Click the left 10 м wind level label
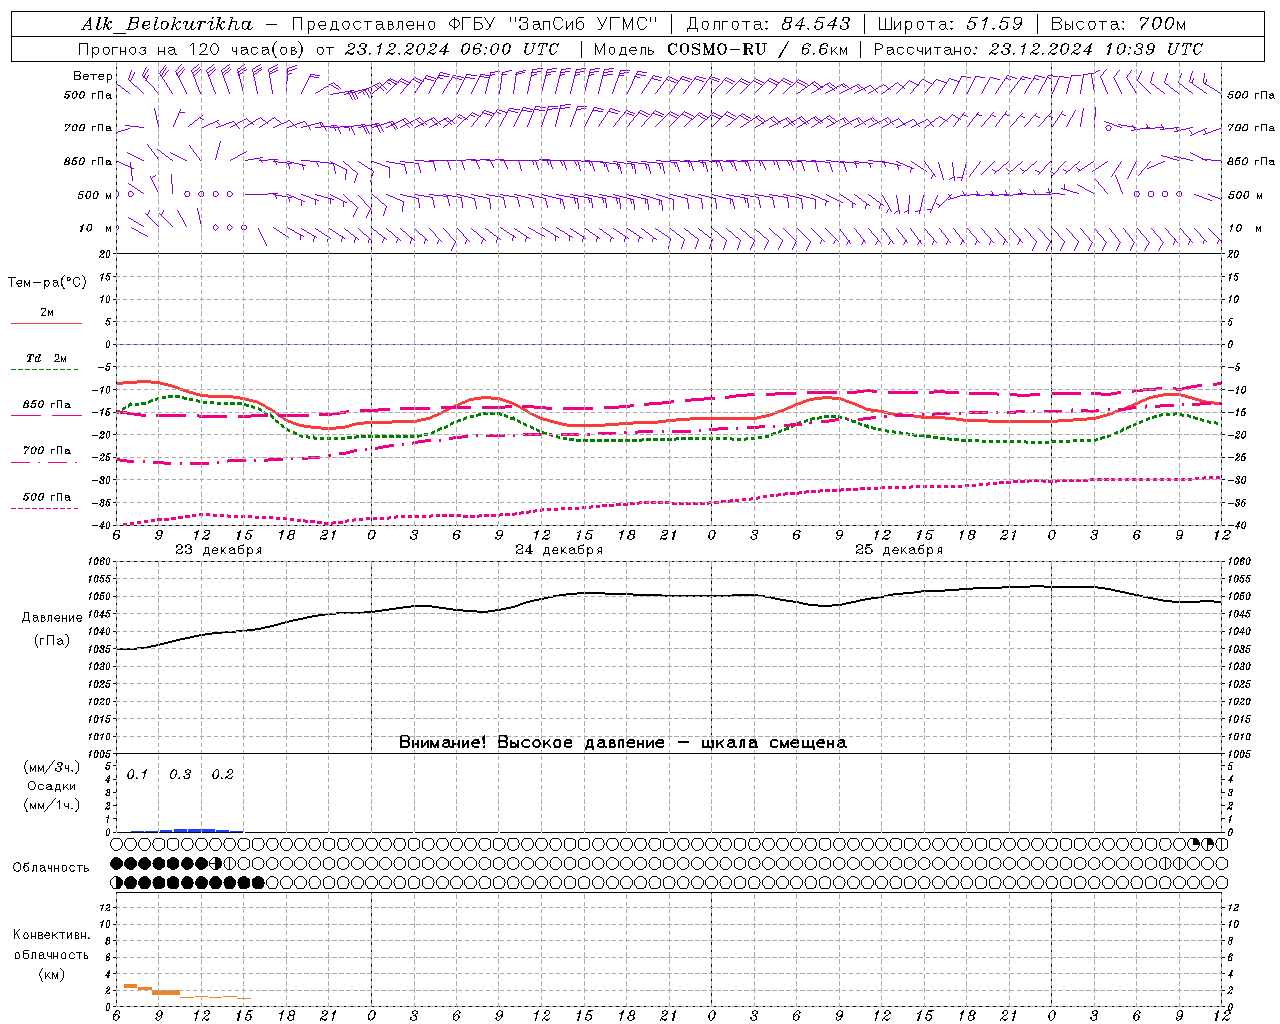Viewport: 1280px width, 1024px height. [x=95, y=228]
